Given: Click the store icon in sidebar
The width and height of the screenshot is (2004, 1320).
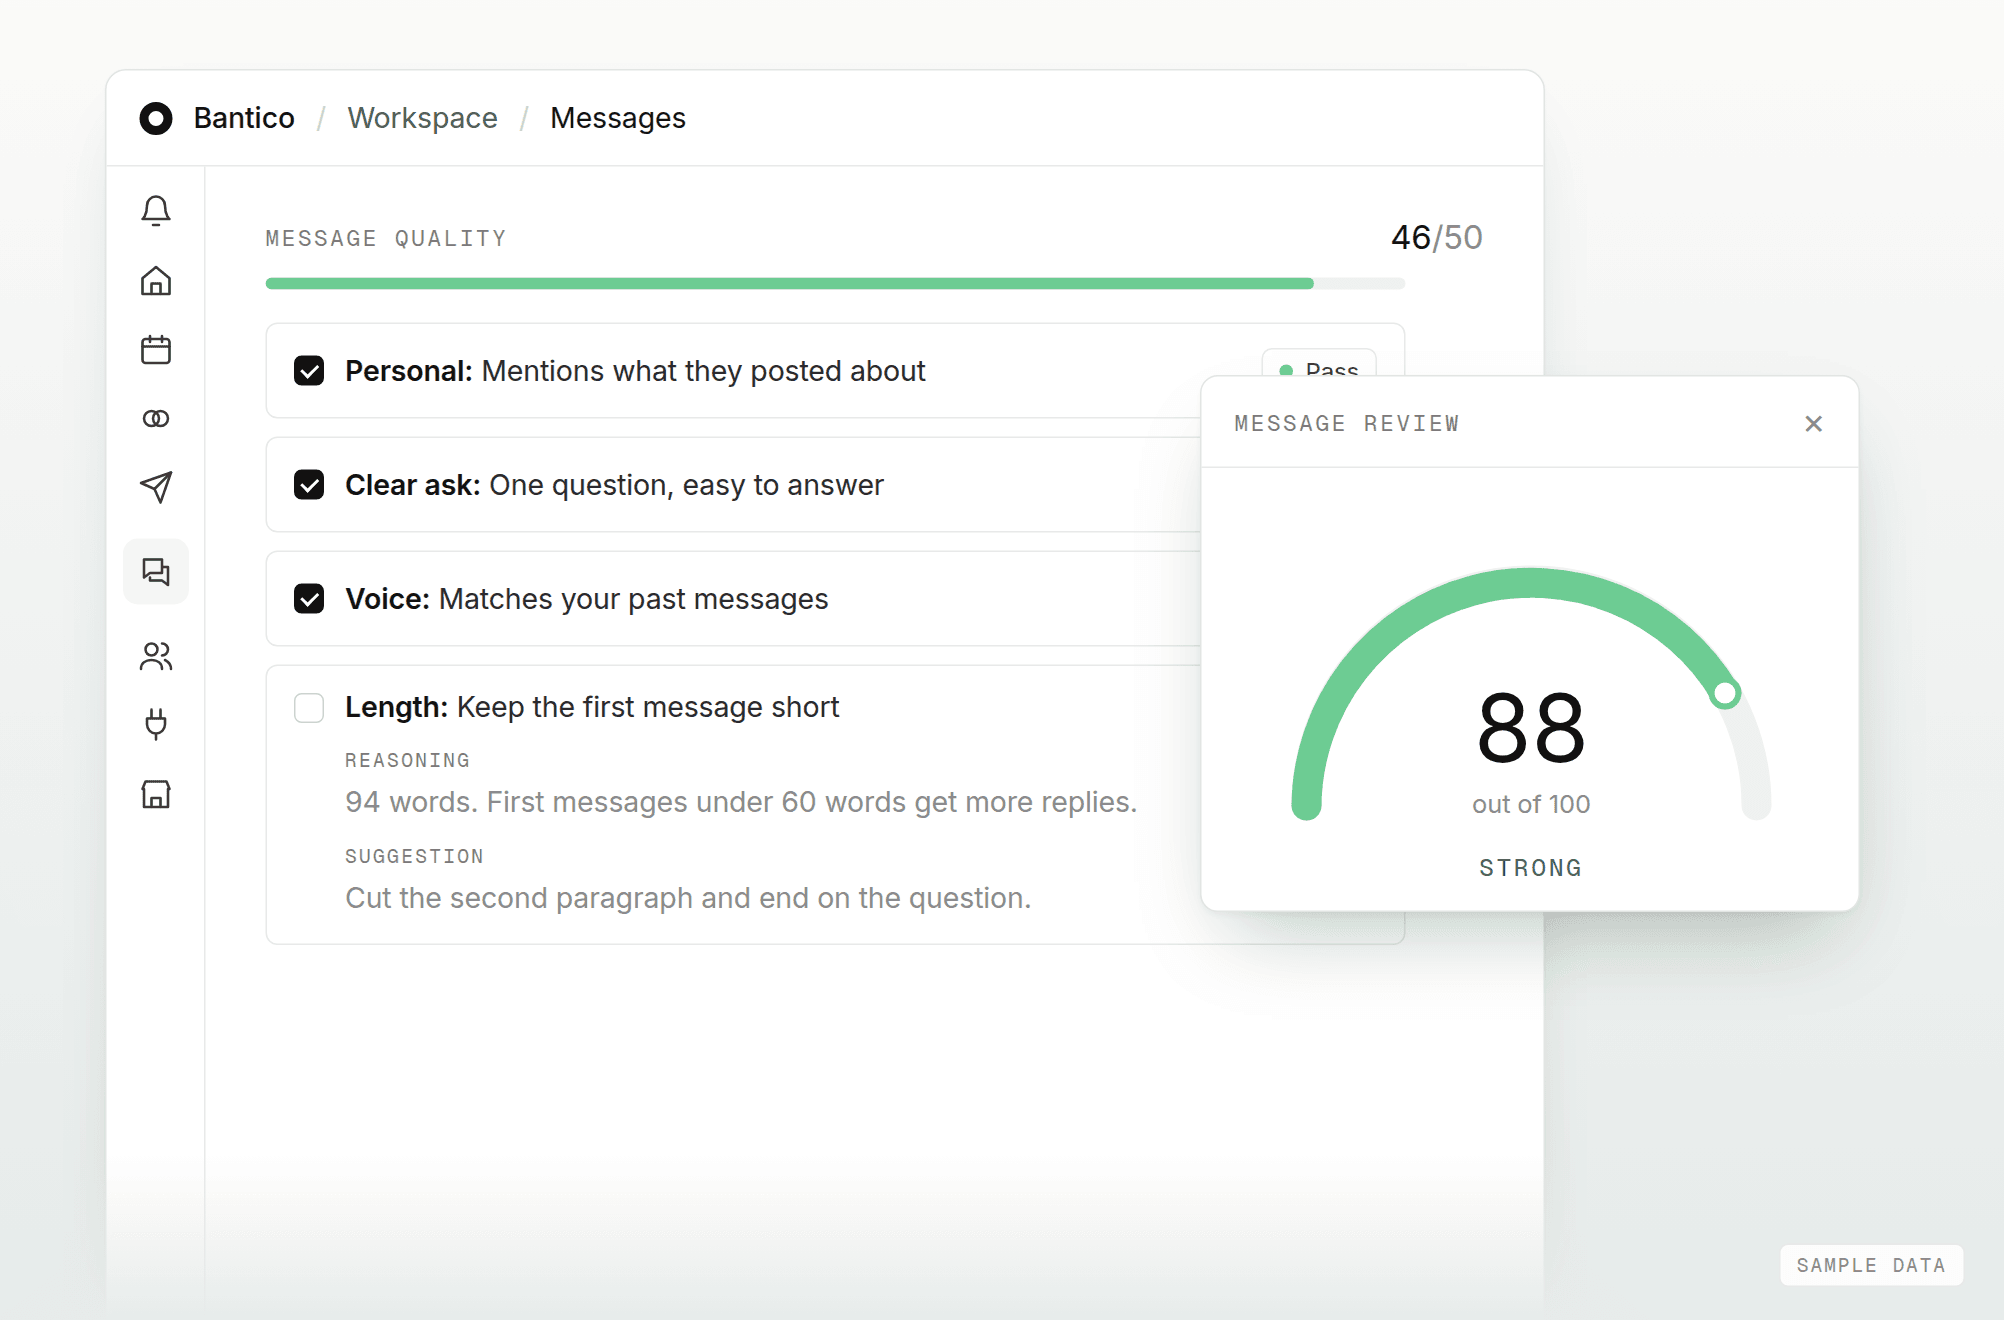Looking at the screenshot, I should (156, 794).
